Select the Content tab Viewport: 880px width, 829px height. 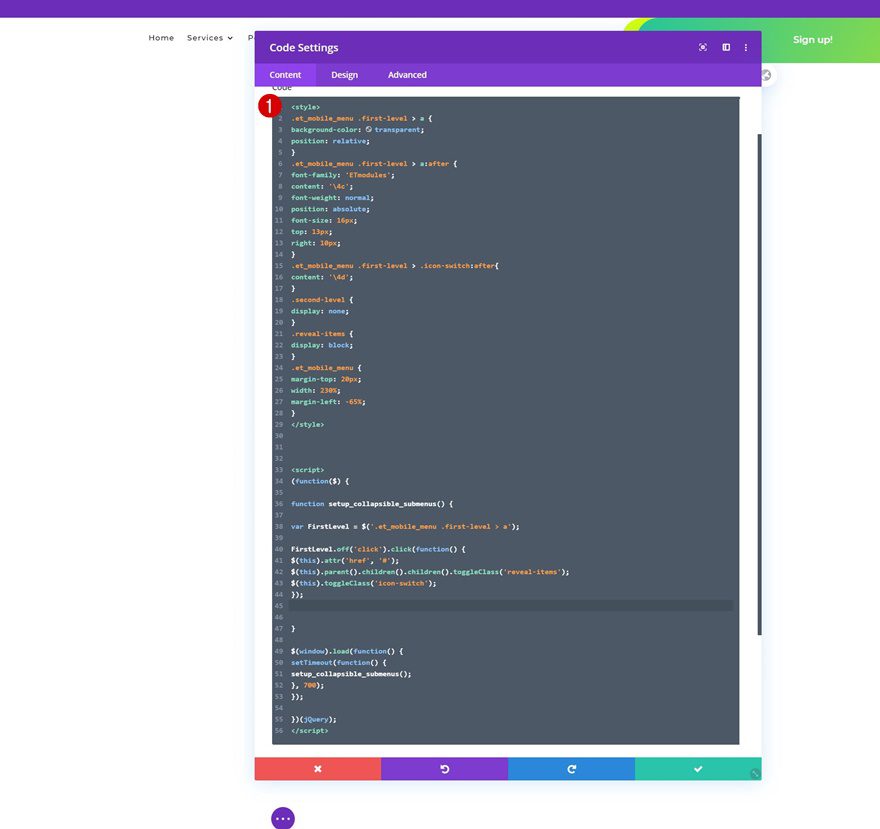point(285,74)
